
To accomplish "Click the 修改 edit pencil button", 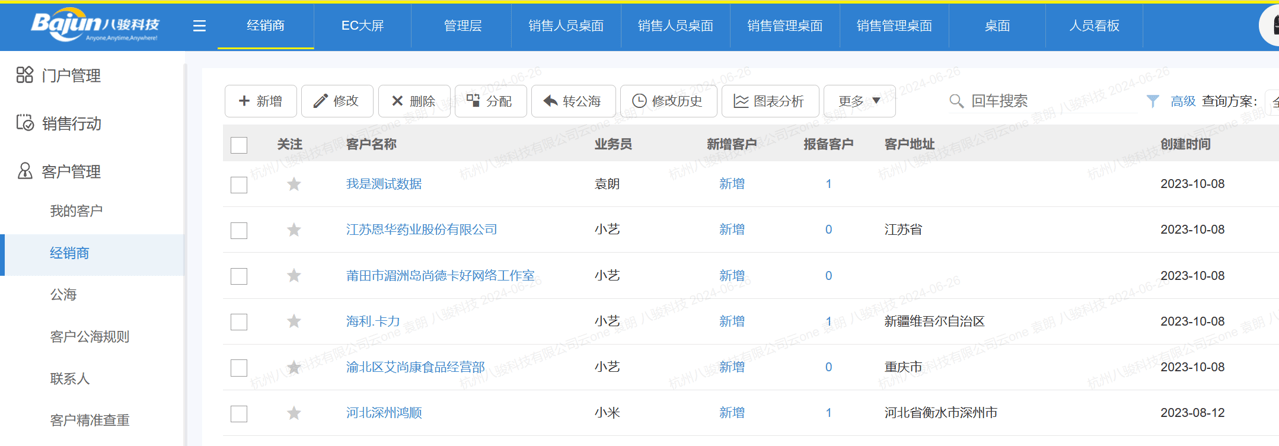I will [336, 101].
